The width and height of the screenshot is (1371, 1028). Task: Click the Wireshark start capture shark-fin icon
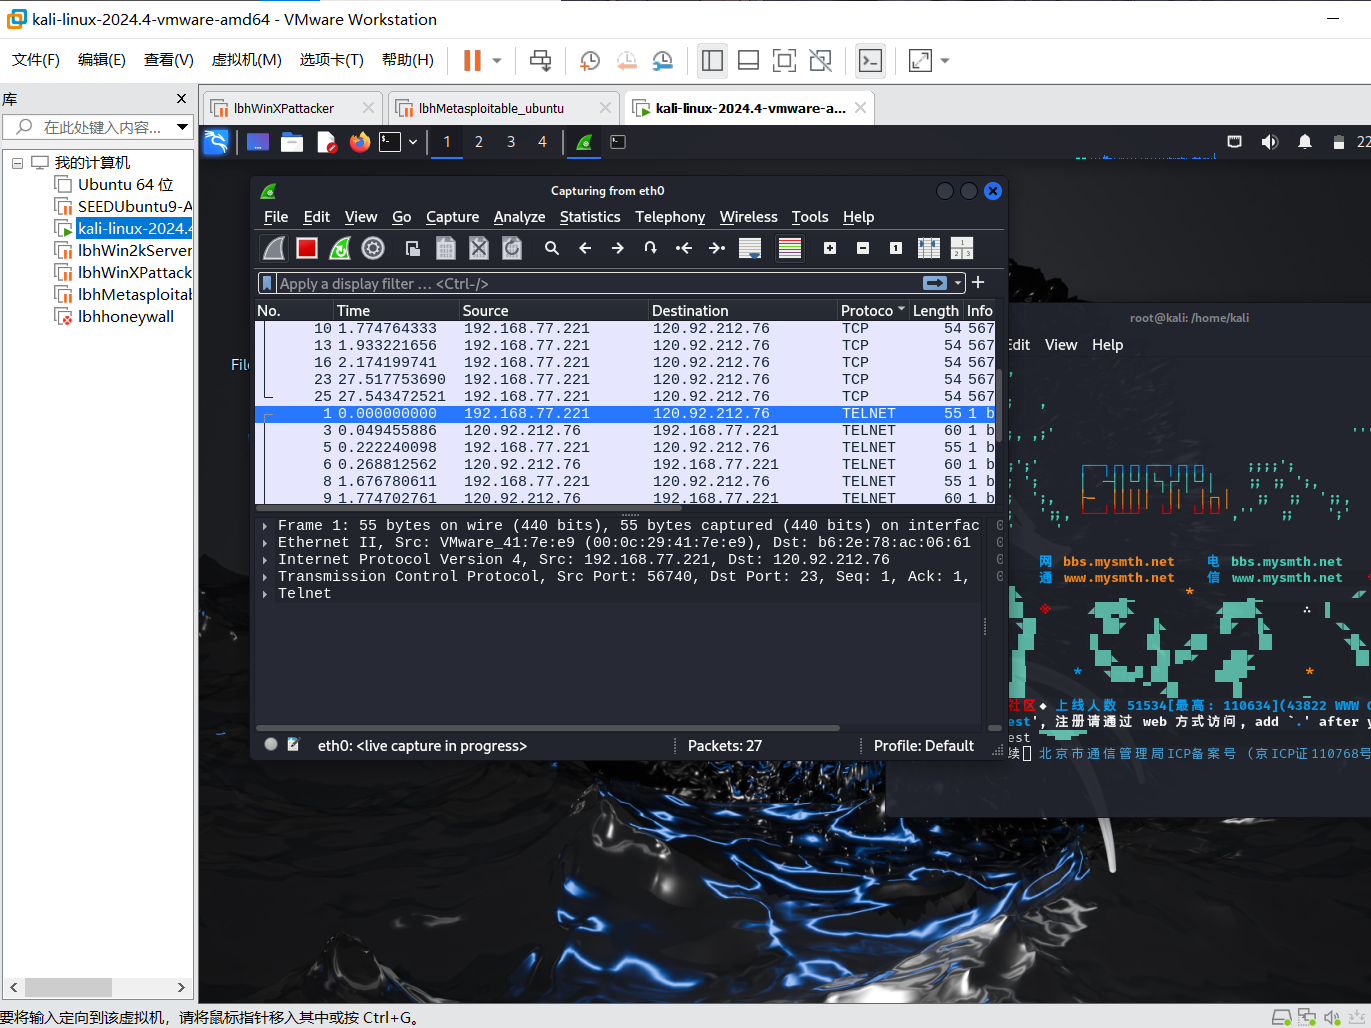point(274,248)
